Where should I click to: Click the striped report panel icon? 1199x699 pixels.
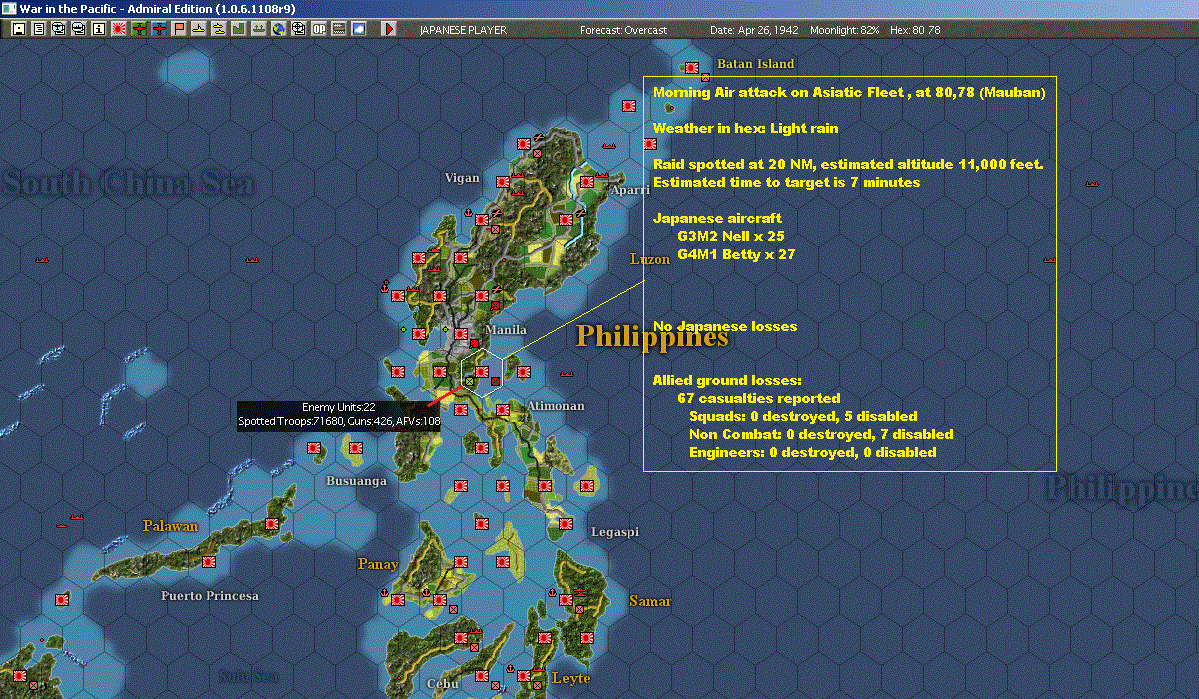pos(338,29)
